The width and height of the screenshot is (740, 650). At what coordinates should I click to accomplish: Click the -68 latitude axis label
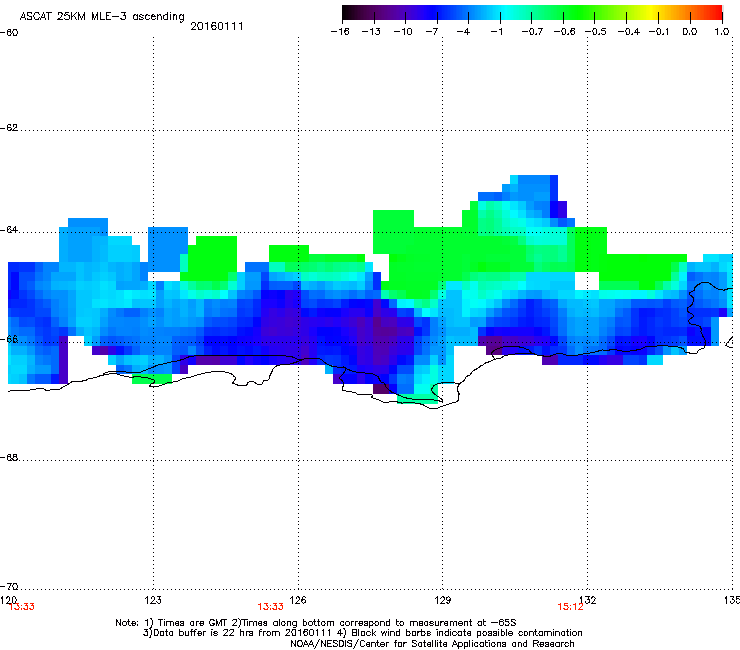9,458
